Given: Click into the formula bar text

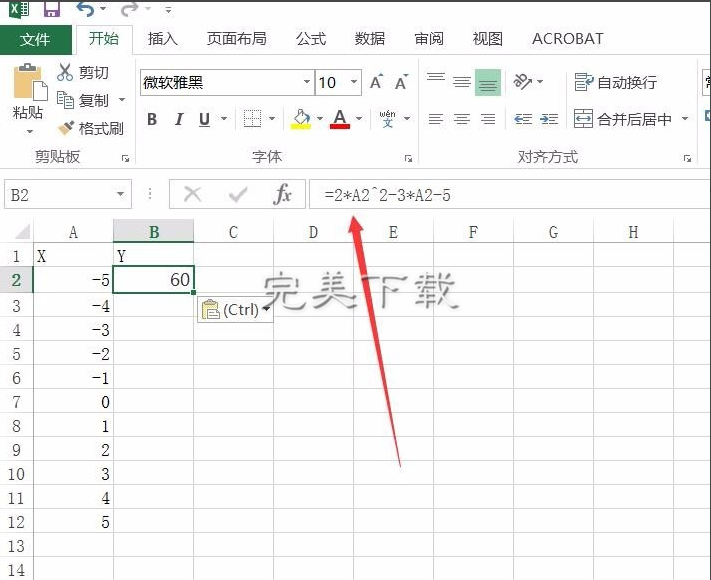Looking at the screenshot, I should pyautogui.click(x=510, y=195).
